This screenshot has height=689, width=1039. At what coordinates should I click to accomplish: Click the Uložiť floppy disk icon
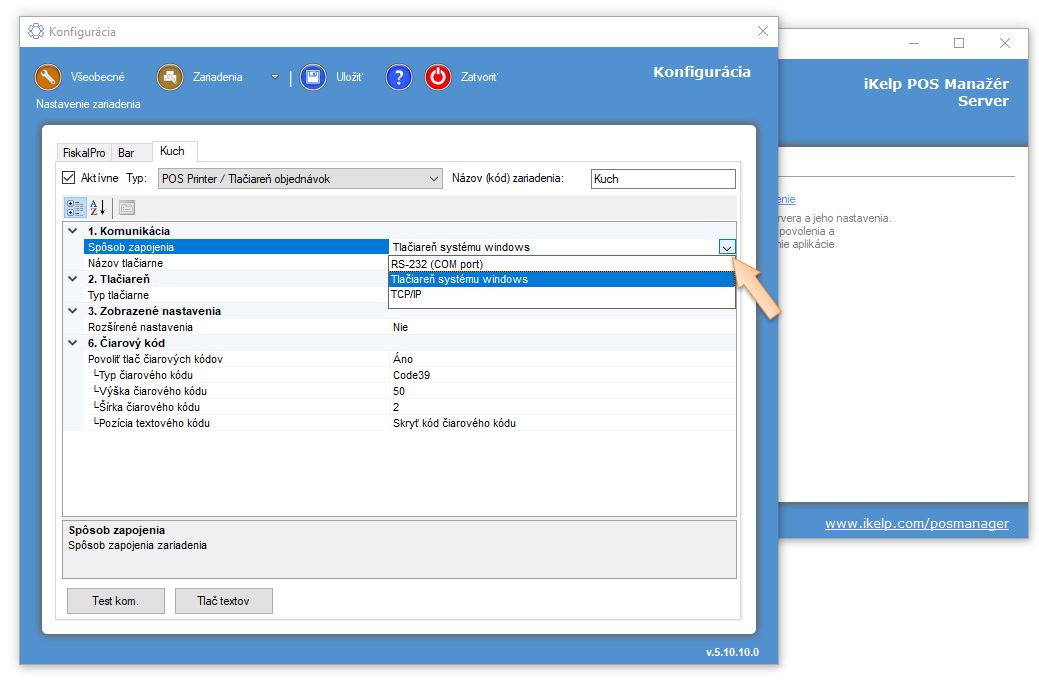(x=313, y=77)
